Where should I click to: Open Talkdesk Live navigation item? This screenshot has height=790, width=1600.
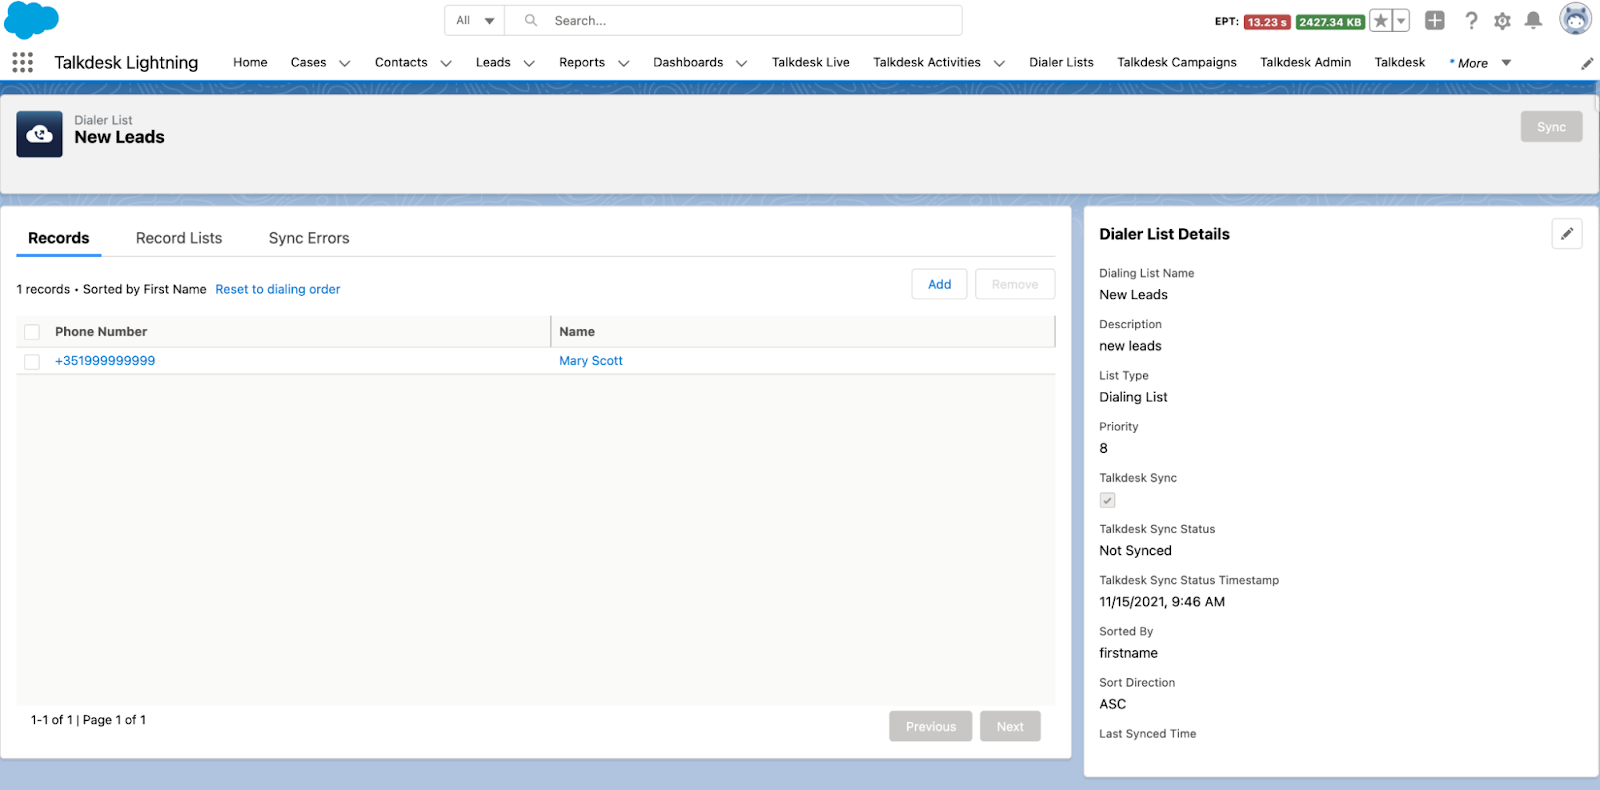tap(811, 62)
